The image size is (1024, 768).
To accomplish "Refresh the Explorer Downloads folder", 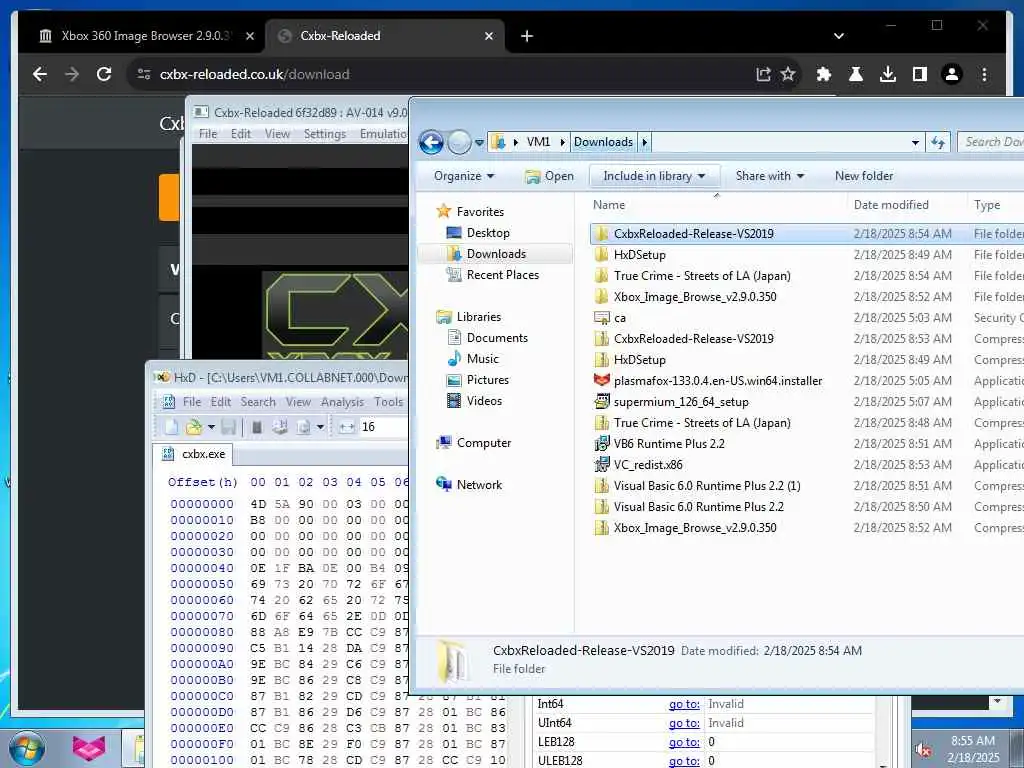I will 938,142.
